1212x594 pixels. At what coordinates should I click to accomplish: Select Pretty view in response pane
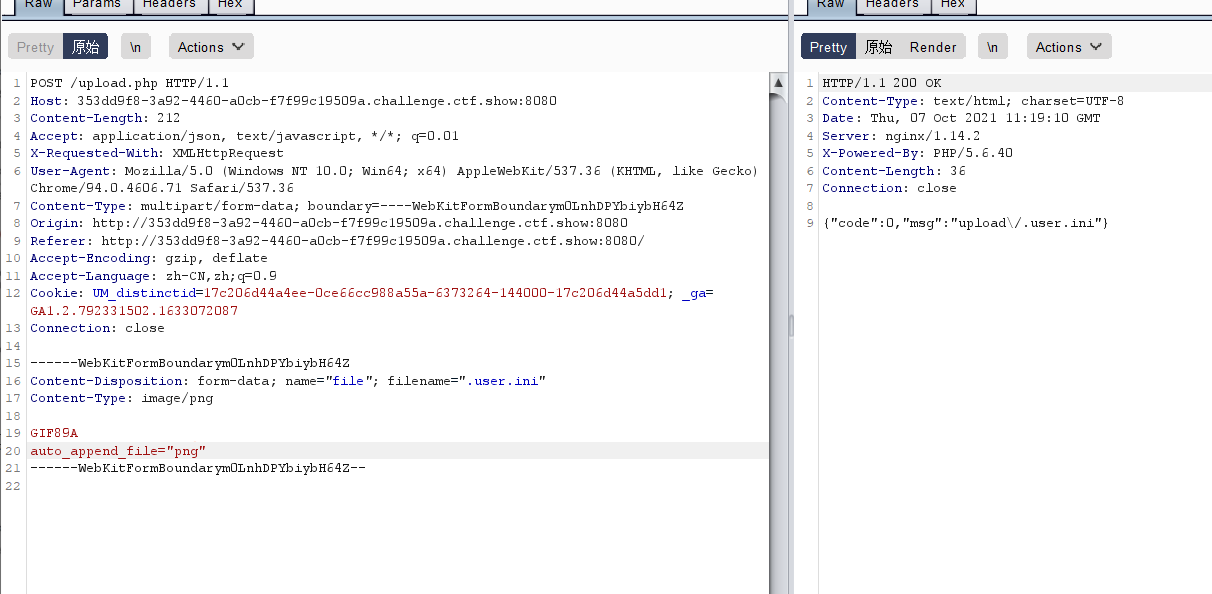pos(828,47)
